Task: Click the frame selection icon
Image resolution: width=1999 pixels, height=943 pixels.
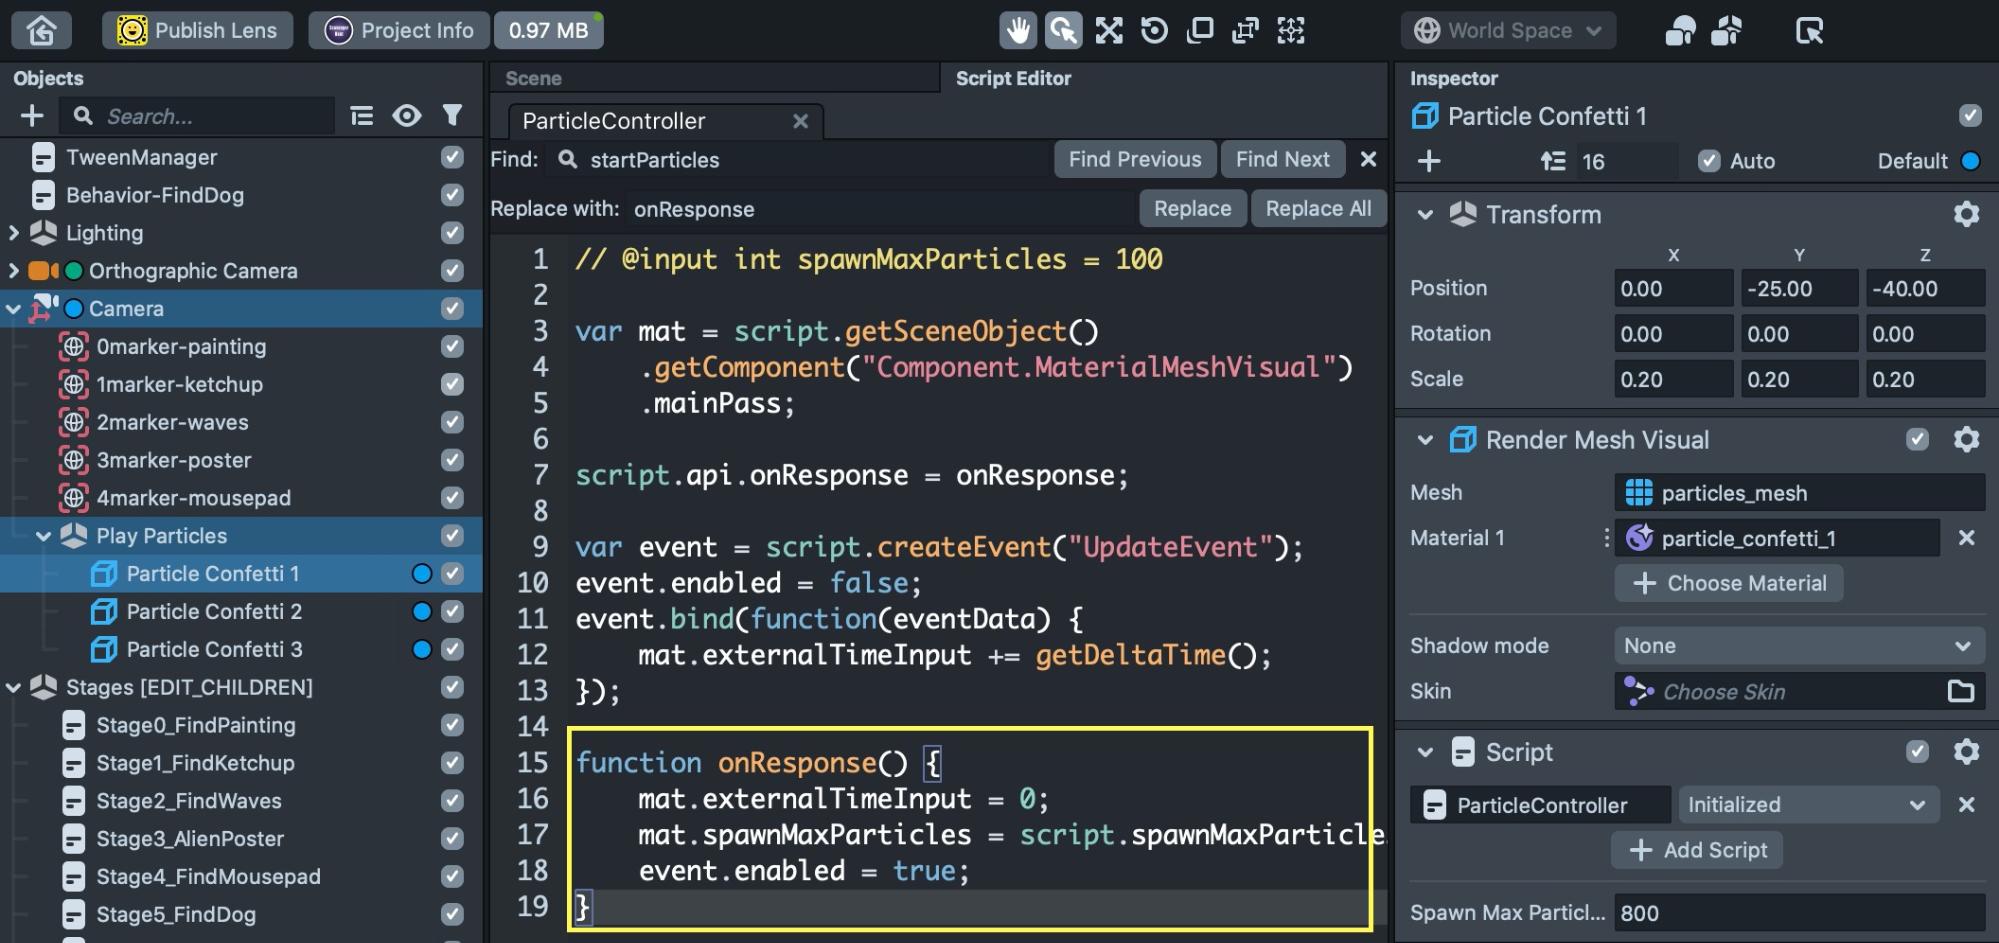Action: coord(1291,31)
